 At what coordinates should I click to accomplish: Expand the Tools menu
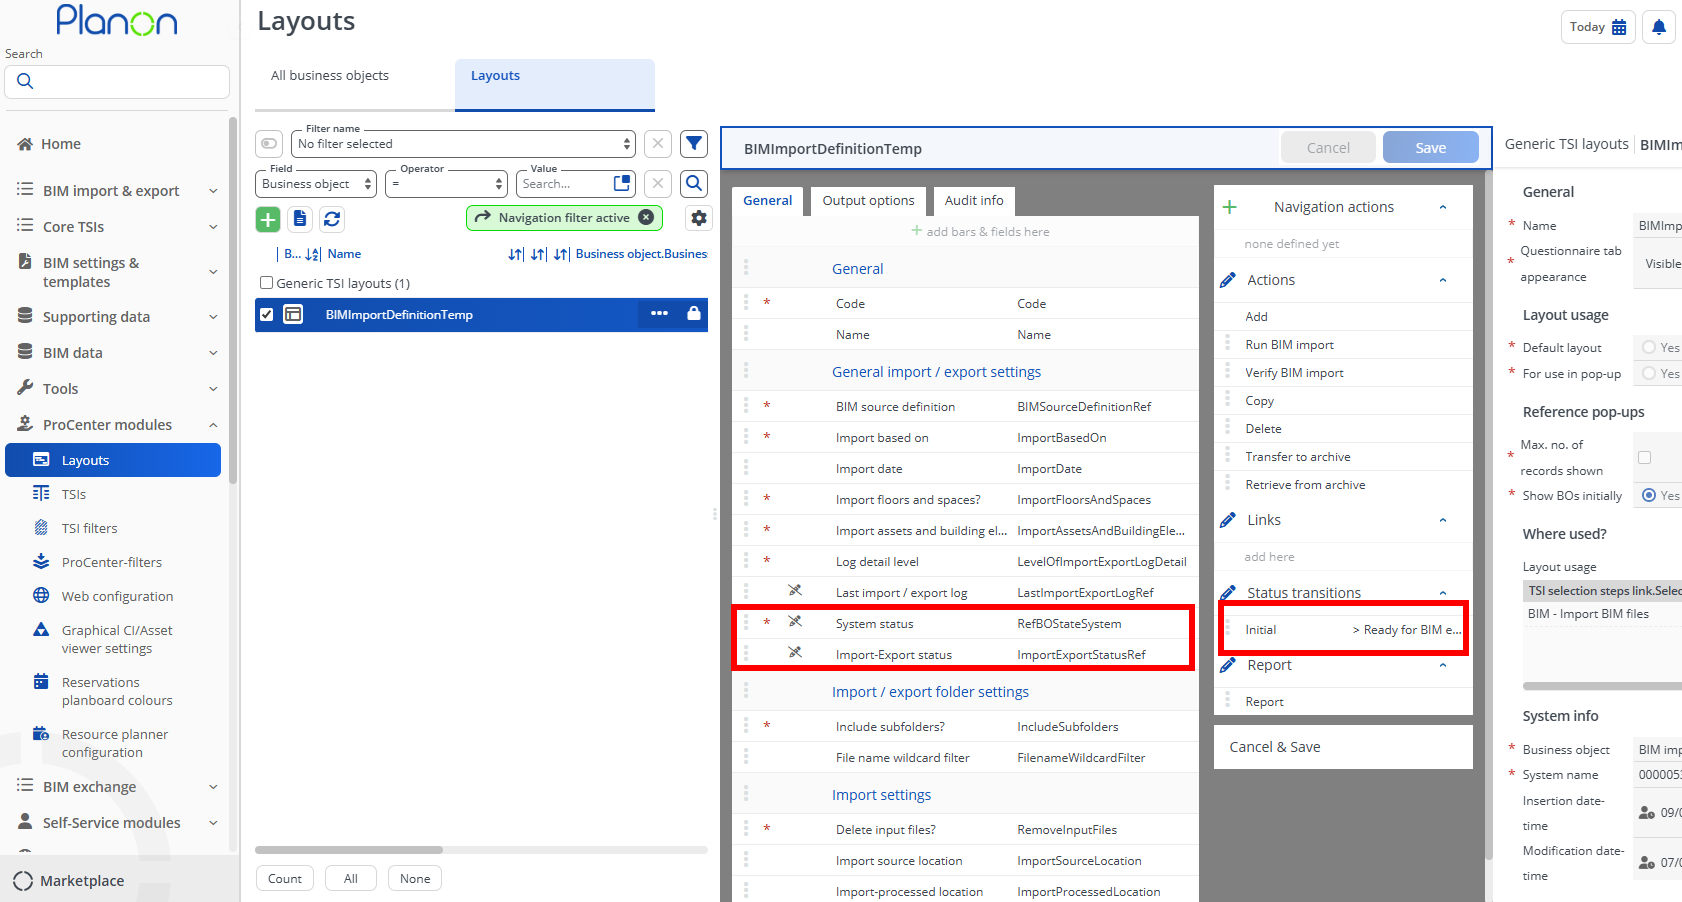click(x=119, y=389)
